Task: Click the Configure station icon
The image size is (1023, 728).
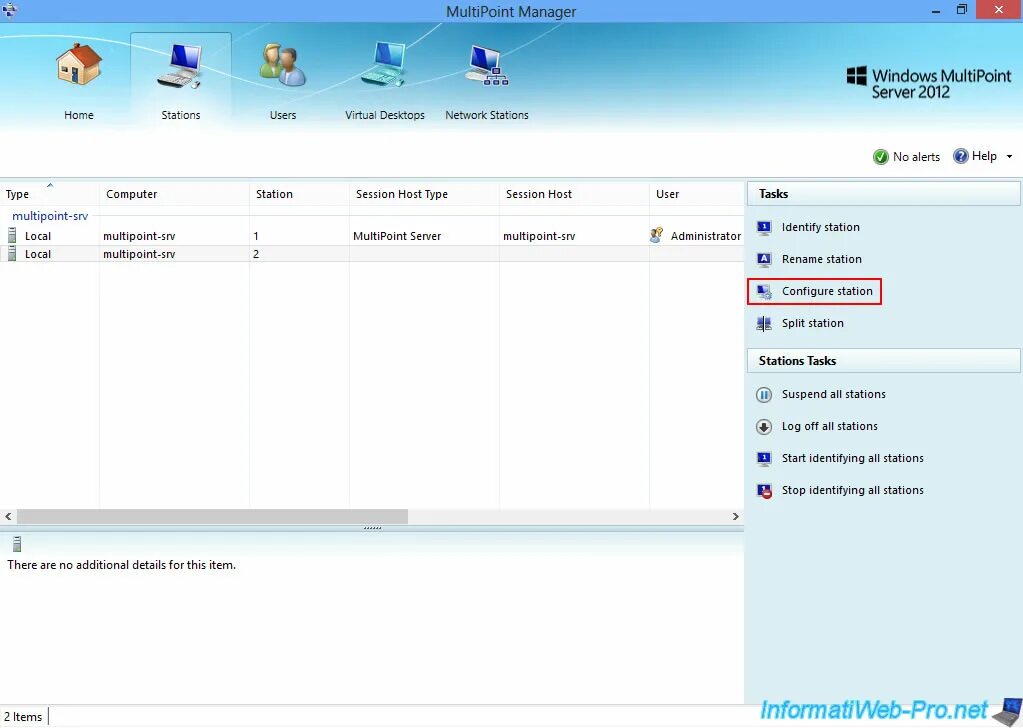Action: 764,291
